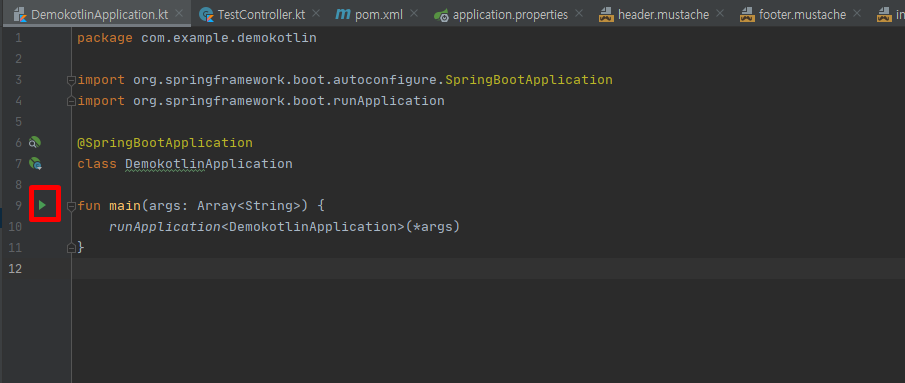Click package com.example.demokotlin text
The width and height of the screenshot is (905, 383).
pyautogui.click(x=197, y=39)
